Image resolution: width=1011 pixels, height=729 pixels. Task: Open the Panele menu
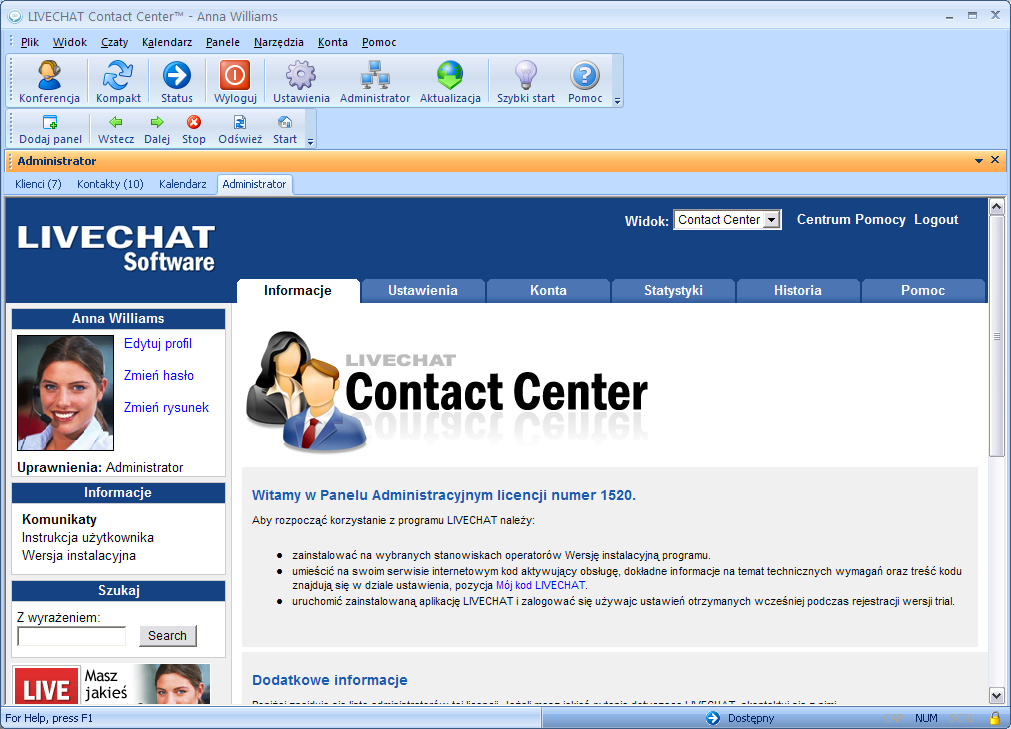pos(222,43)
